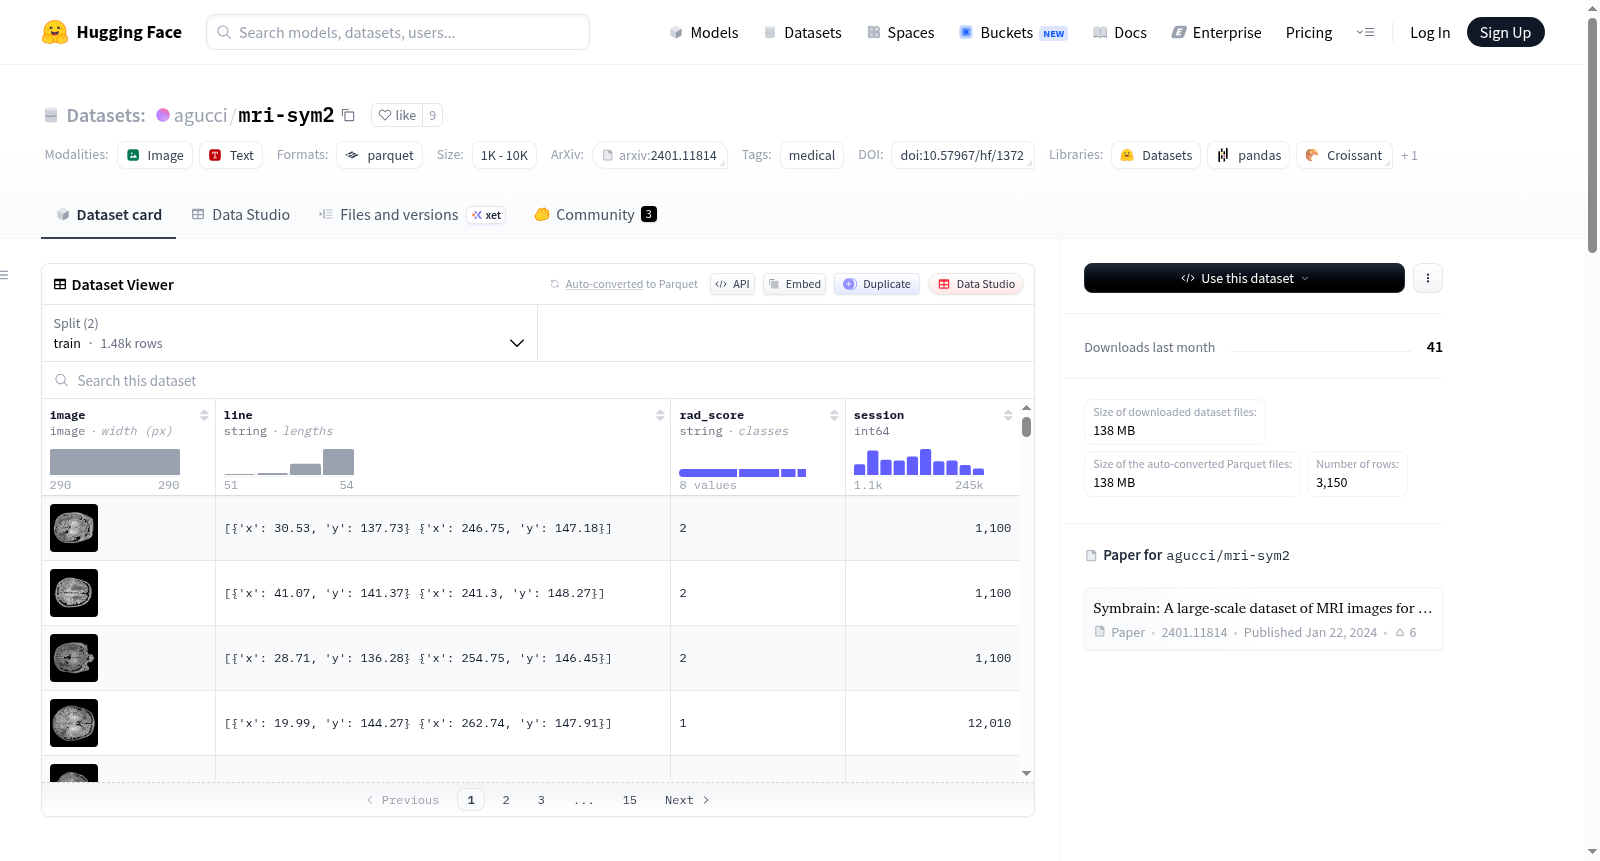Image resolution: width=1600 pixels, height=861 pixels.
Task: Open Data Studio from viewer header
Action: coord(976,284)
